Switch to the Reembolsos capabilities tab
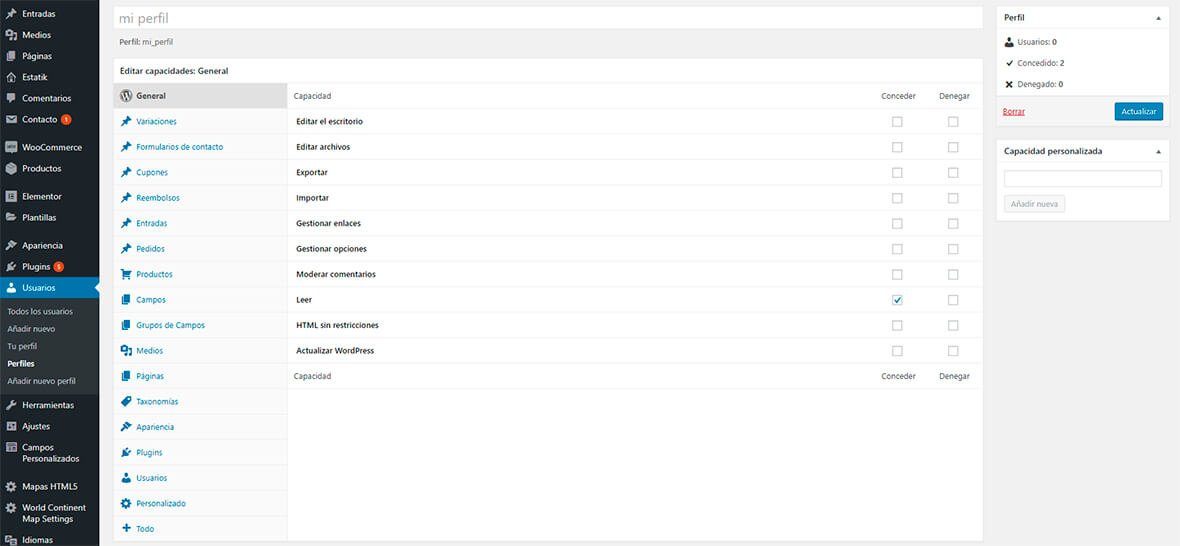 [200, 198]
